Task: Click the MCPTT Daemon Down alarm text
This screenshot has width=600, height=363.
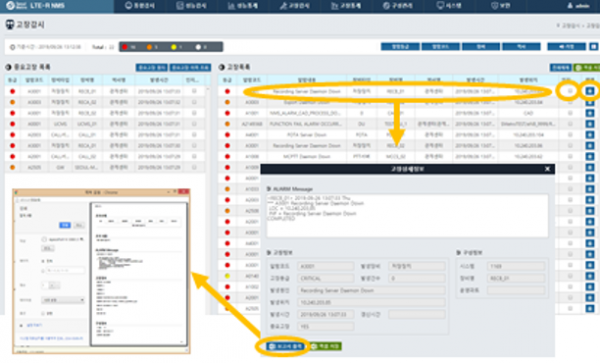Action: click(x=307, y=156)
